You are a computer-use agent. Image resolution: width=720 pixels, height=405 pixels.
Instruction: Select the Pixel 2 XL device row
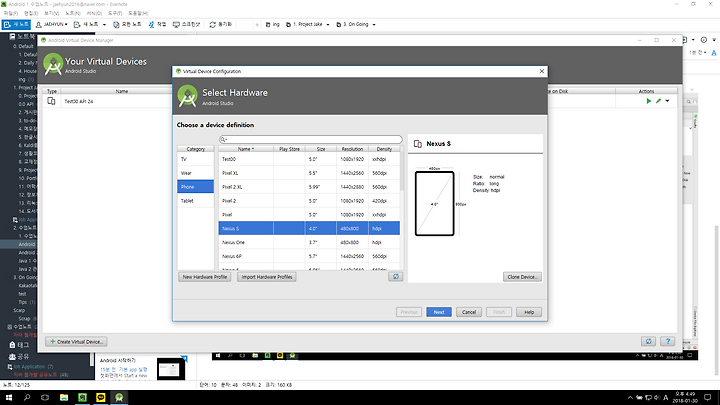(309, 187)
